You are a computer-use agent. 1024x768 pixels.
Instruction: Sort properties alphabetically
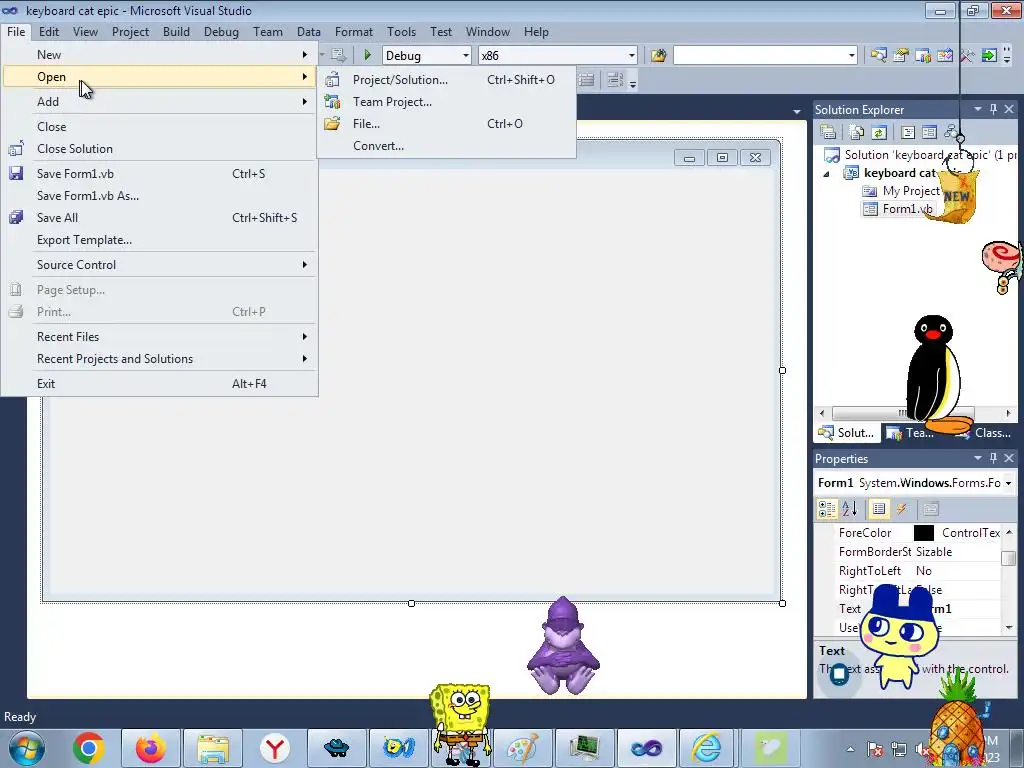[850, 509]
